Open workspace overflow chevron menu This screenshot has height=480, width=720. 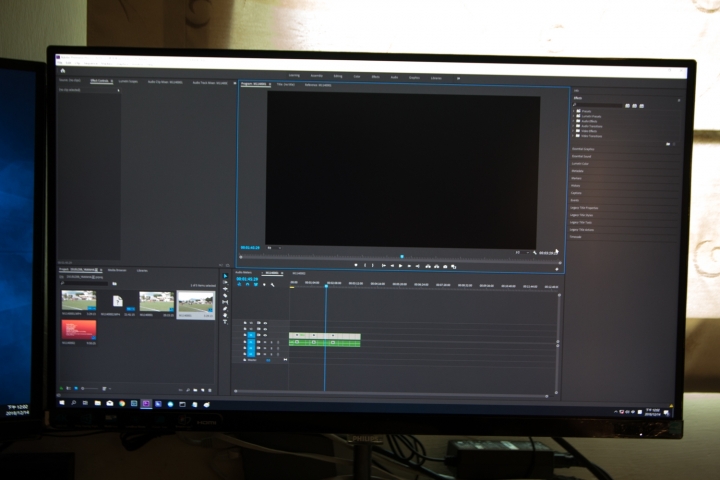click(x=458, y=79)
